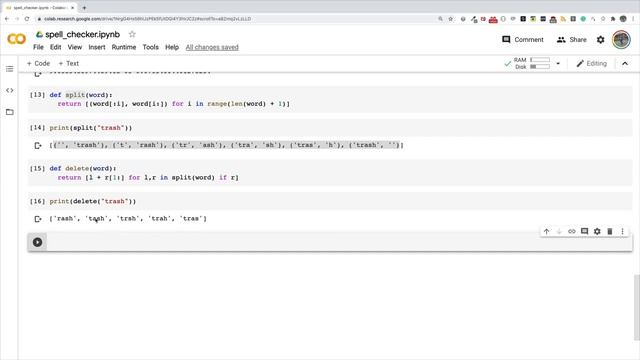The image size is (640, 360).
Task: Open the Help menu
Action: point(172,47)
